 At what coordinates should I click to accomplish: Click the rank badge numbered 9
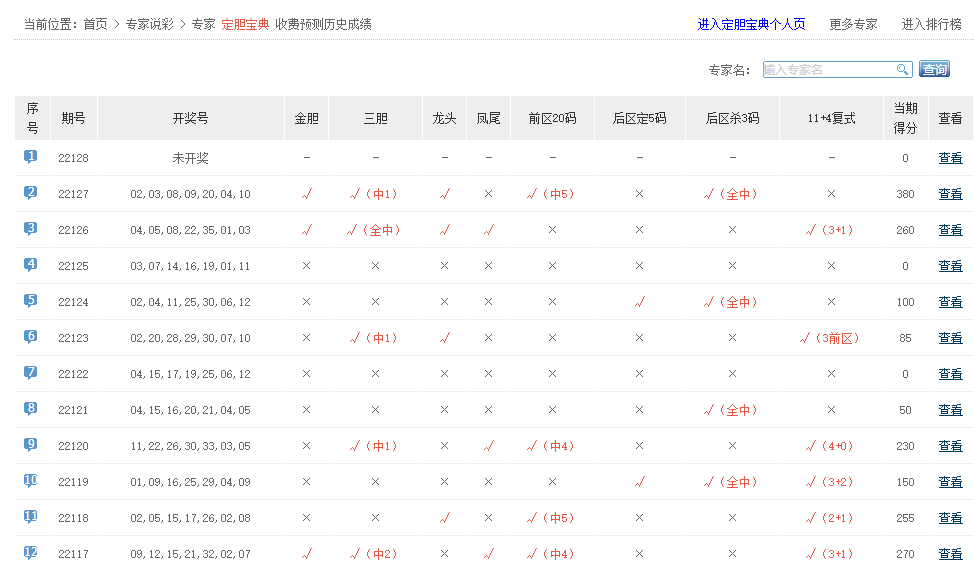coord(31,445)
